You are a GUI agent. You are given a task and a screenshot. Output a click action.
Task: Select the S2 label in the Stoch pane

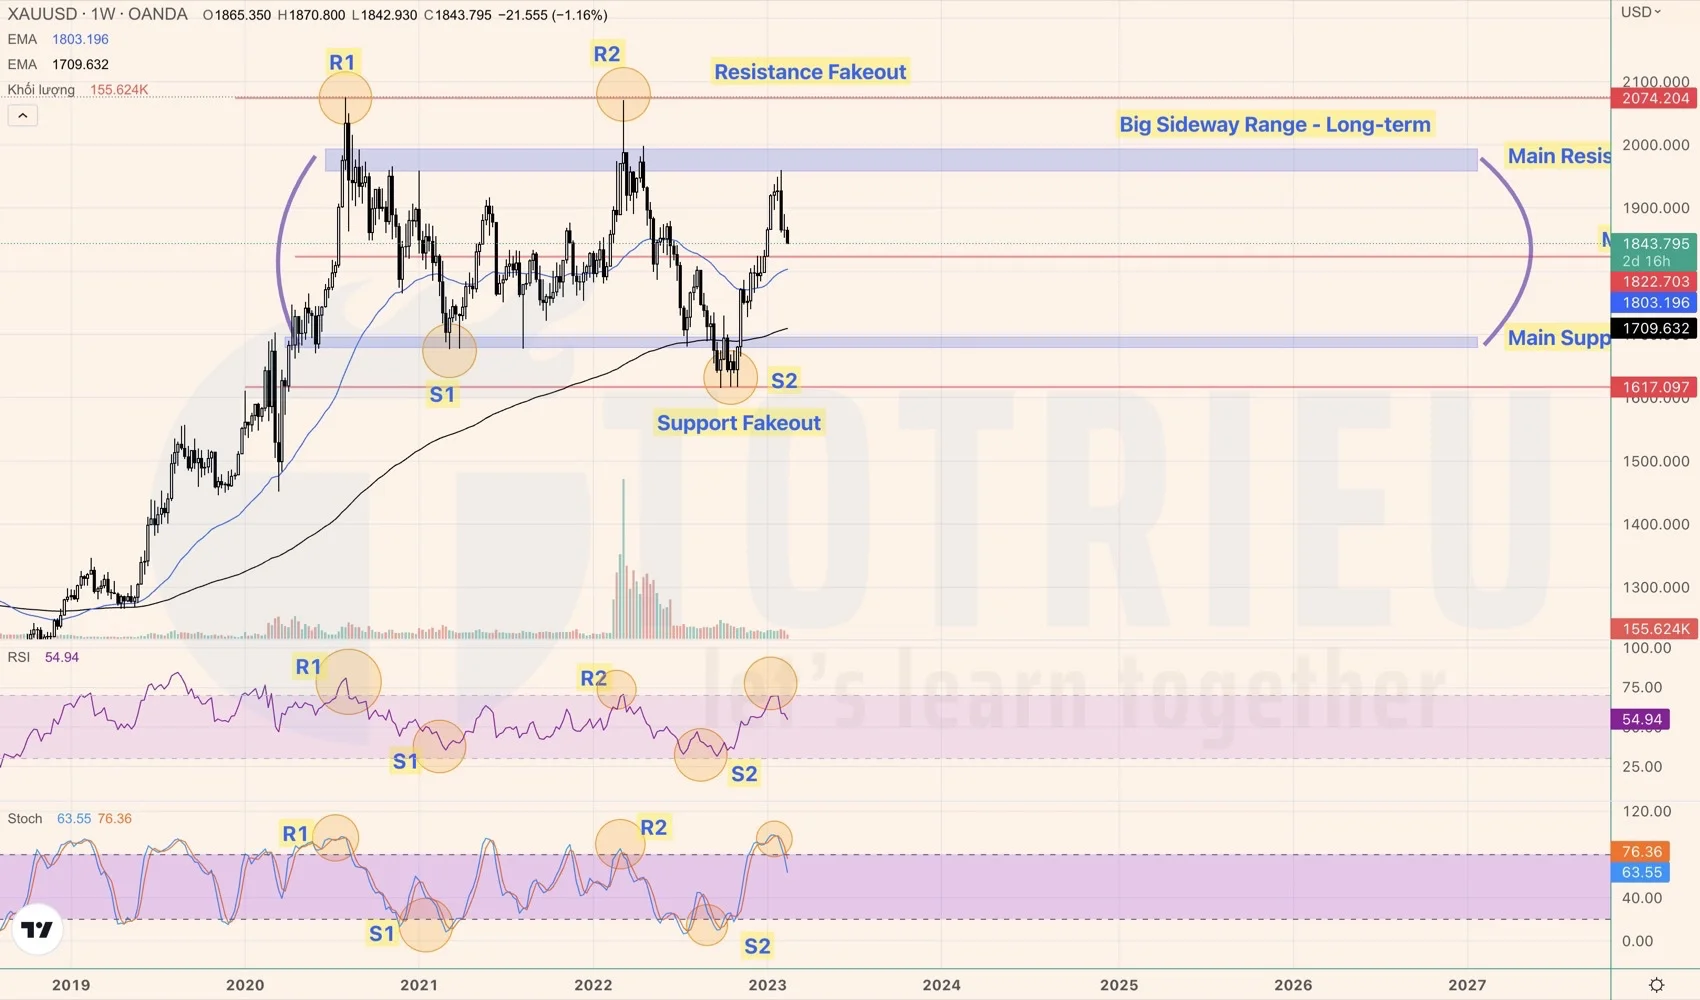pos(757,946)
